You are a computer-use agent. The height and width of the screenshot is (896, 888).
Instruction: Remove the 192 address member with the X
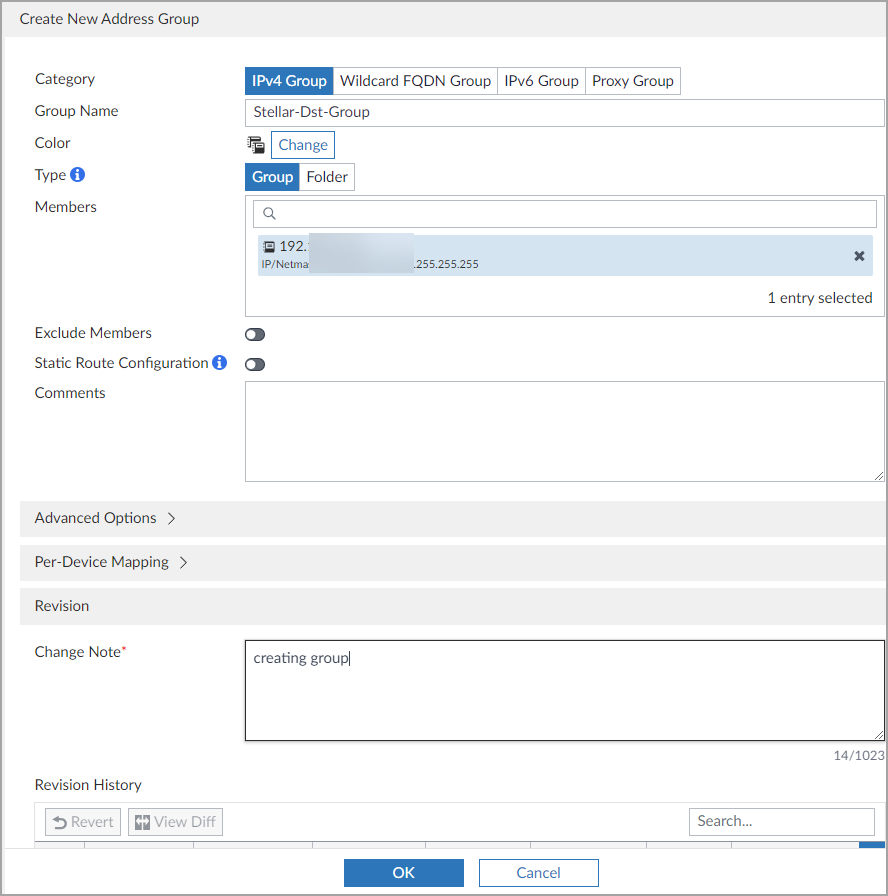coord(859,256)
